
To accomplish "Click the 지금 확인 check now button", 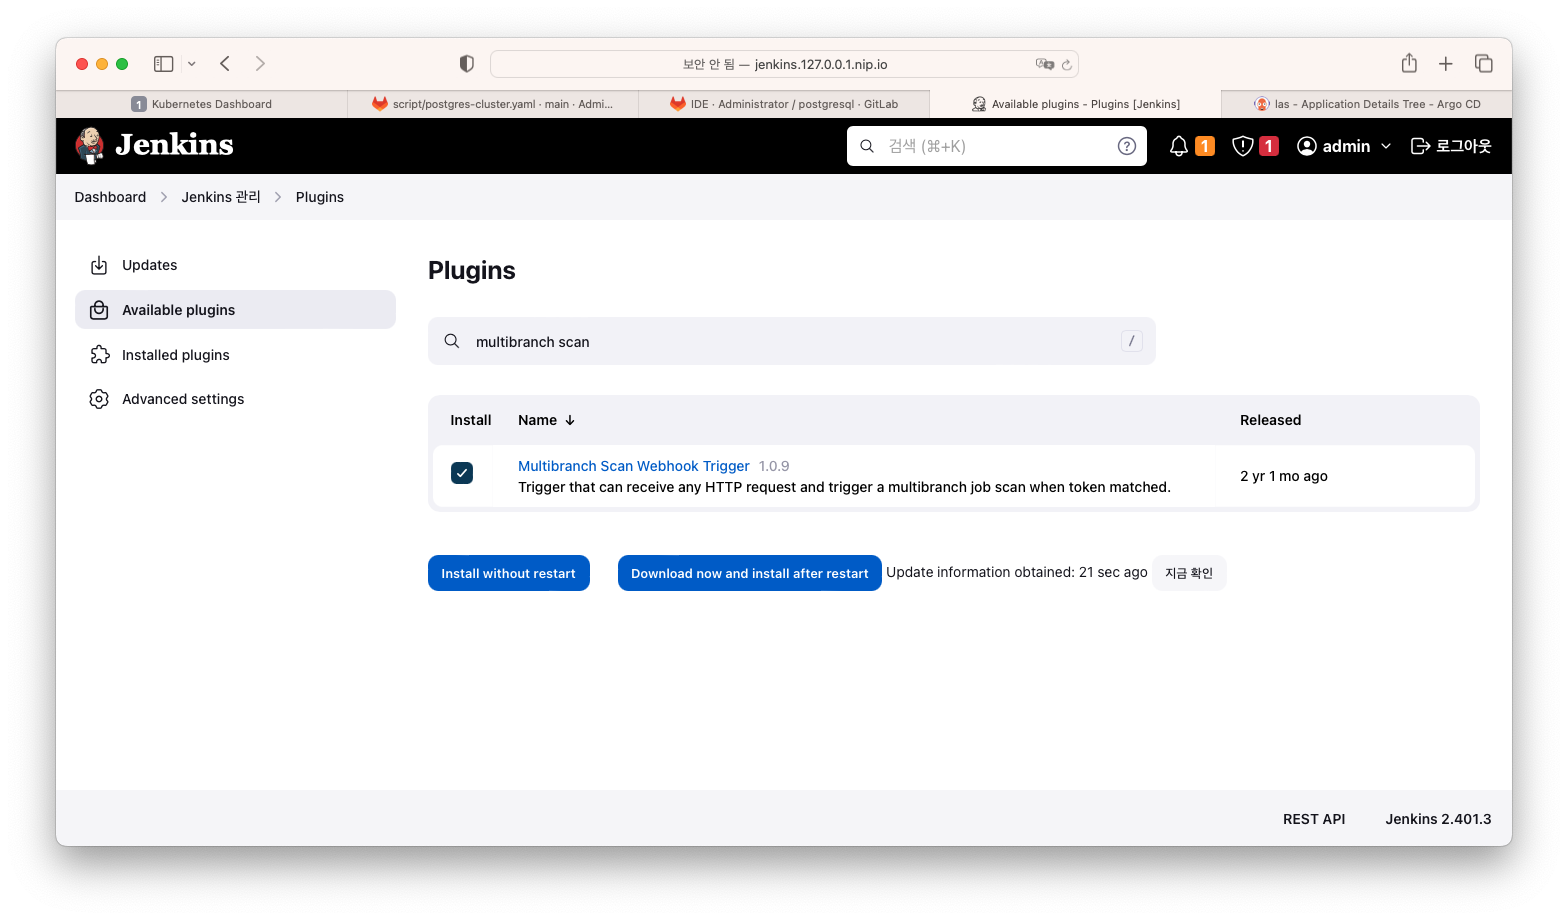I will (x=1189, y=573).
